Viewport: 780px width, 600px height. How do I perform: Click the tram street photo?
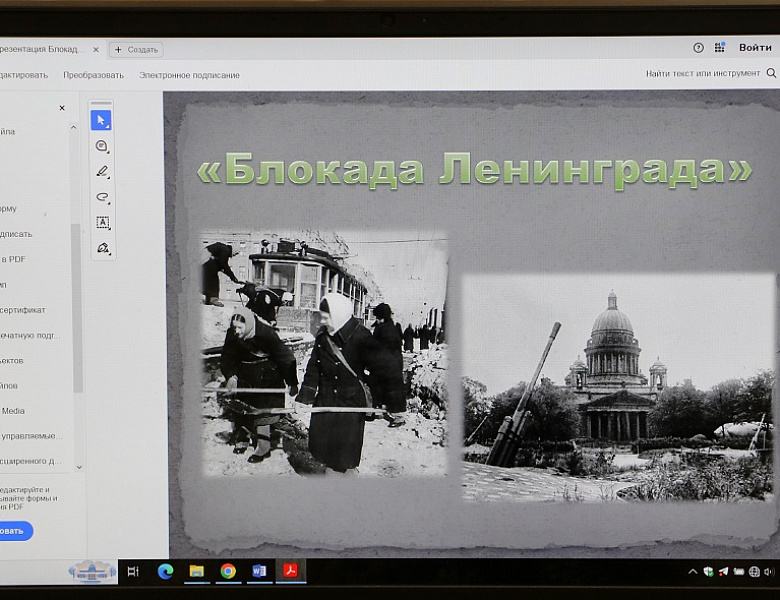coord(324,353)
